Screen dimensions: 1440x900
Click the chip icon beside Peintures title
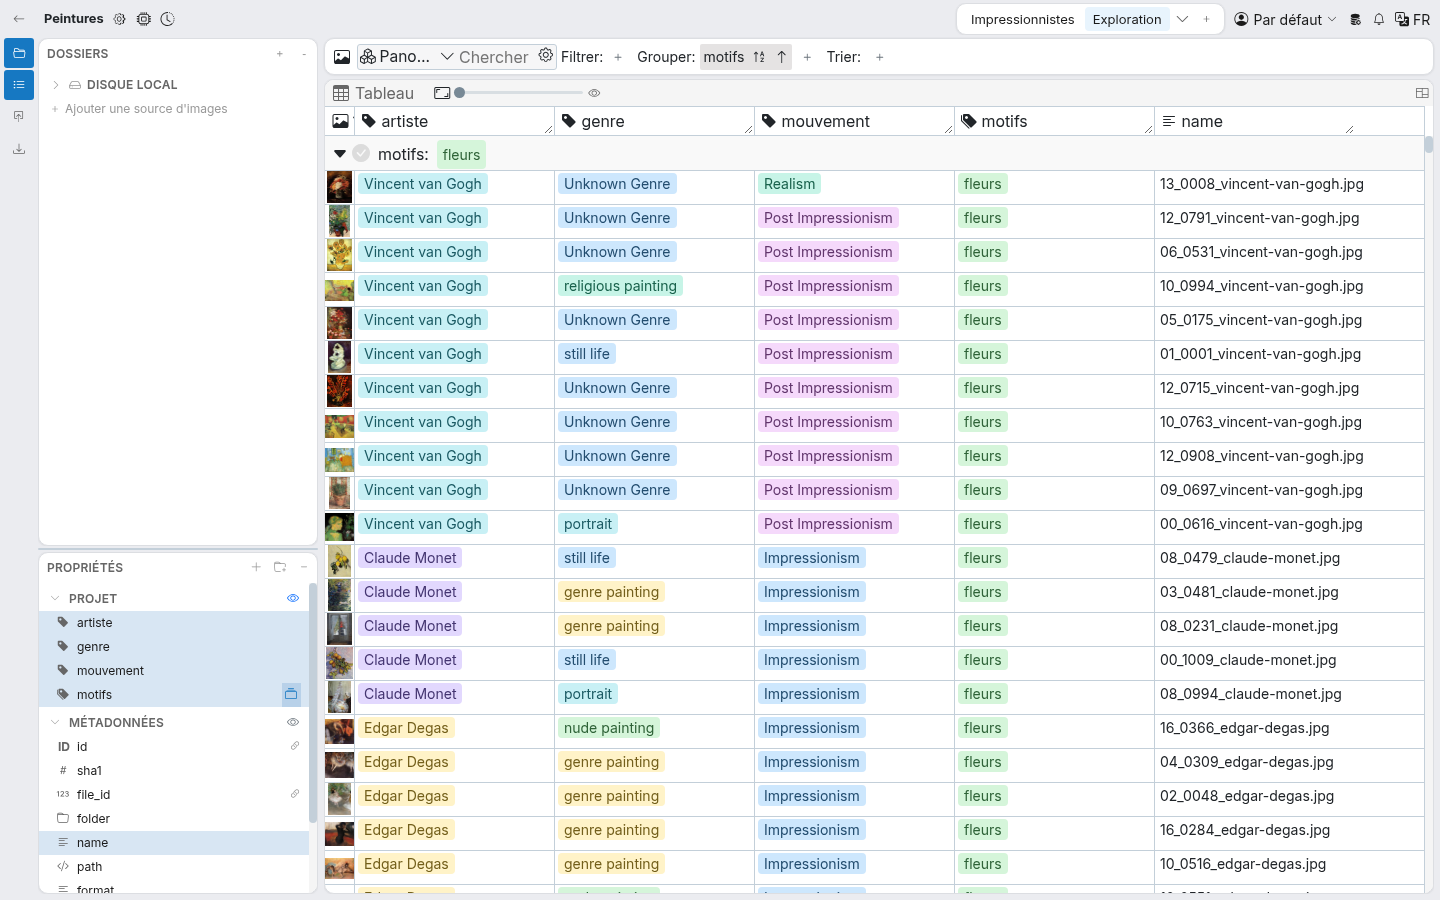coord(144,19)
